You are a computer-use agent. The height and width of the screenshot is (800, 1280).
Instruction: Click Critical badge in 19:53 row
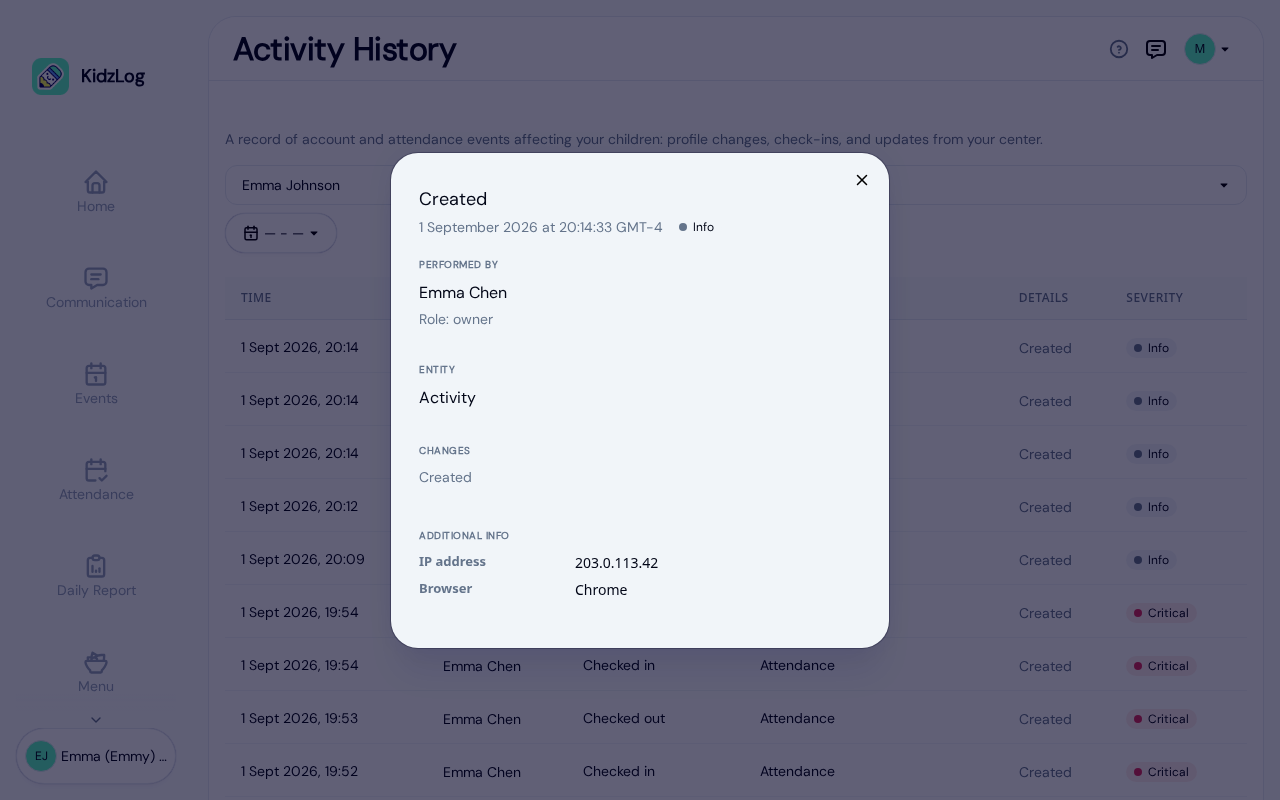(1161, 719)
